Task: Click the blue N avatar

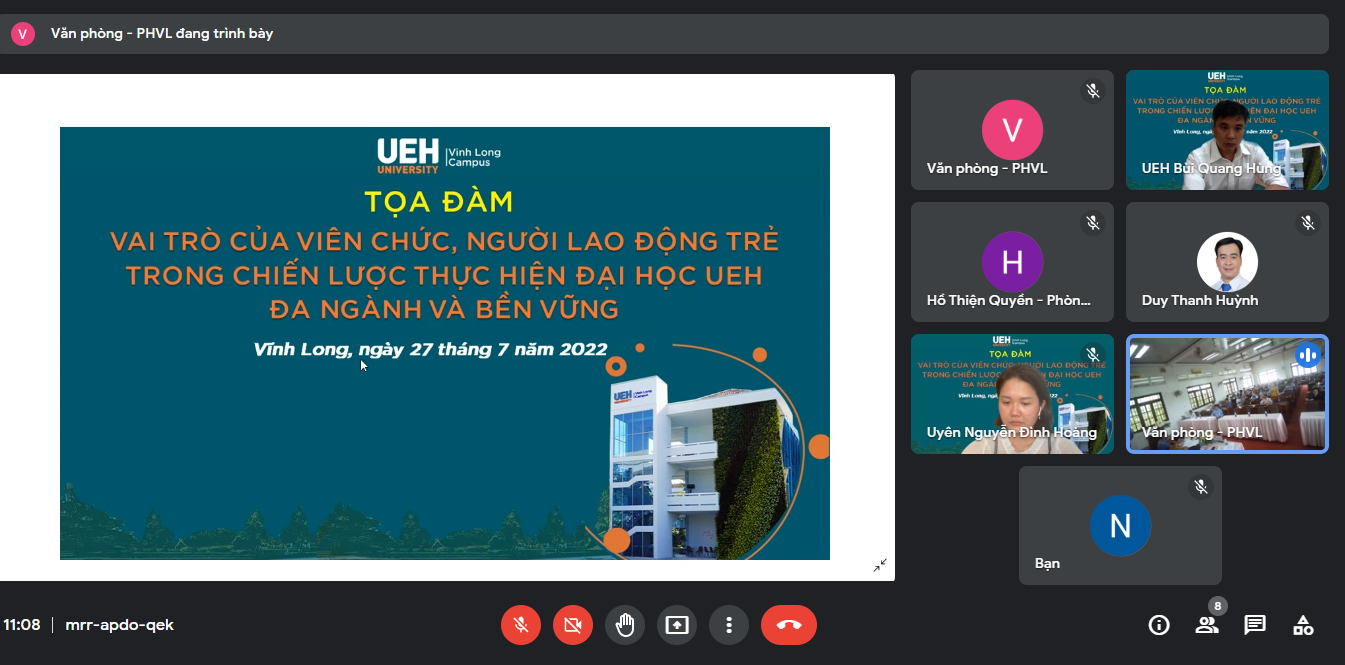Action: click(1120, 525)
